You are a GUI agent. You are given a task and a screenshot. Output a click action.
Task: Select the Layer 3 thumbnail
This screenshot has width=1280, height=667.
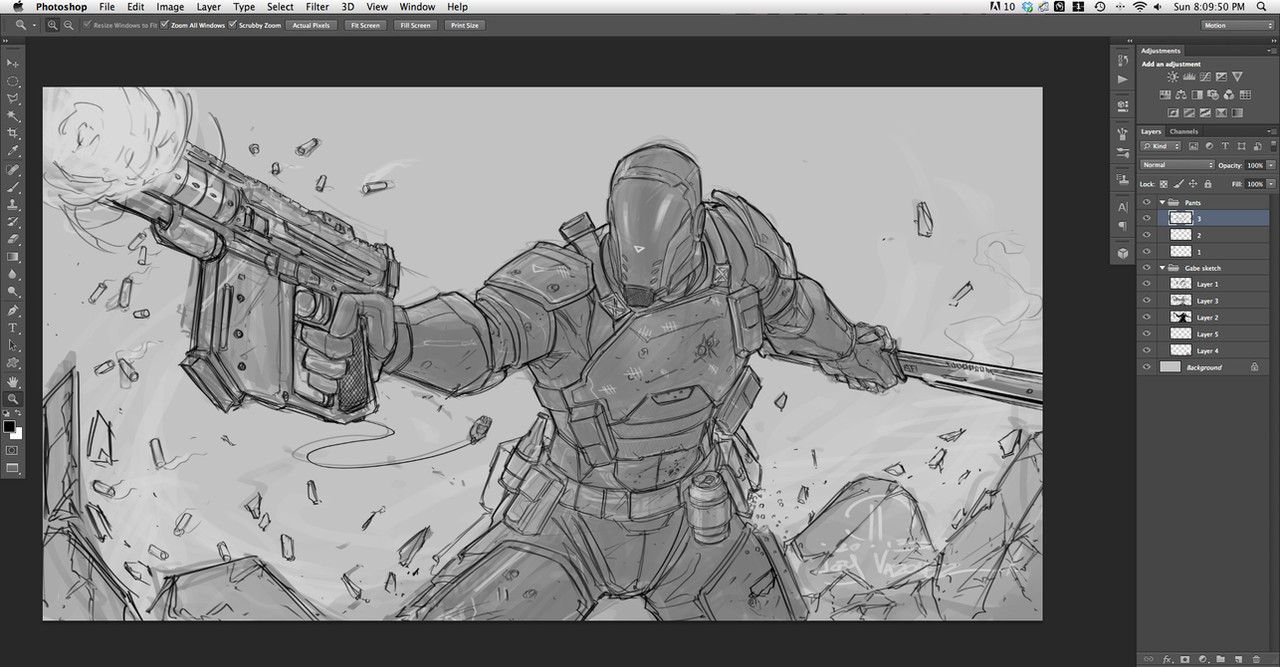point(1180,301)
